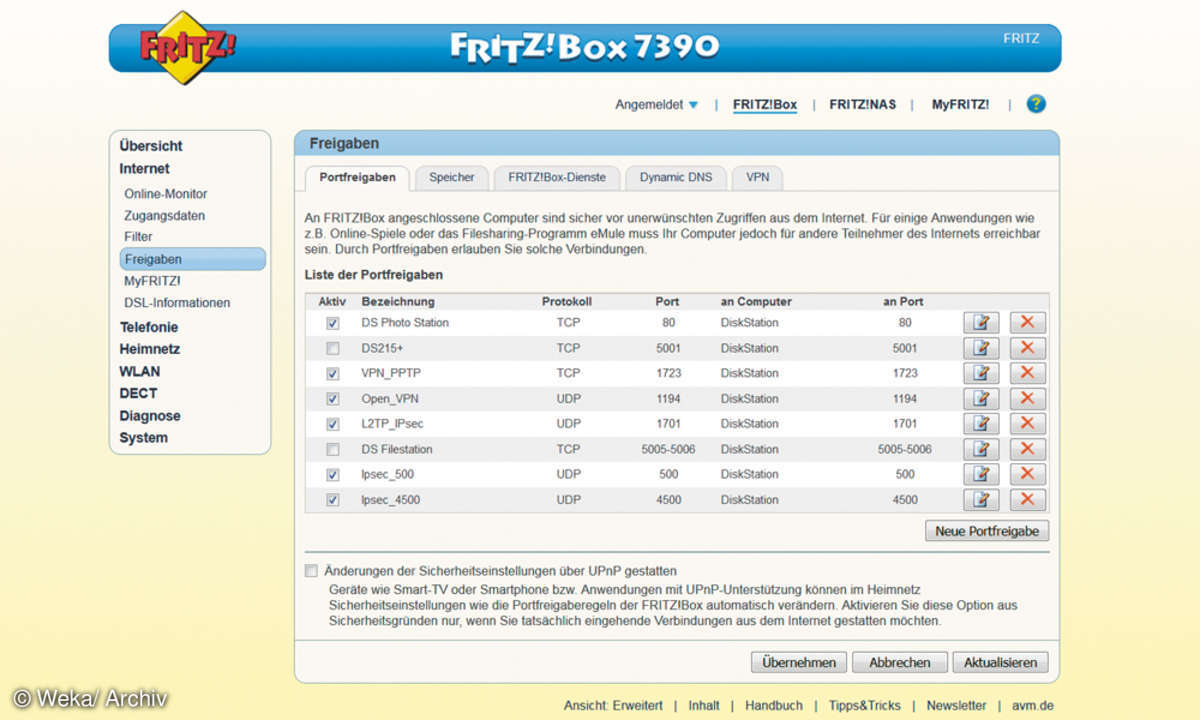This screenshot has height=720, width=1200.
Task: Uncheck the Open_VPN active checkbox
Action: tap(332, 399)
